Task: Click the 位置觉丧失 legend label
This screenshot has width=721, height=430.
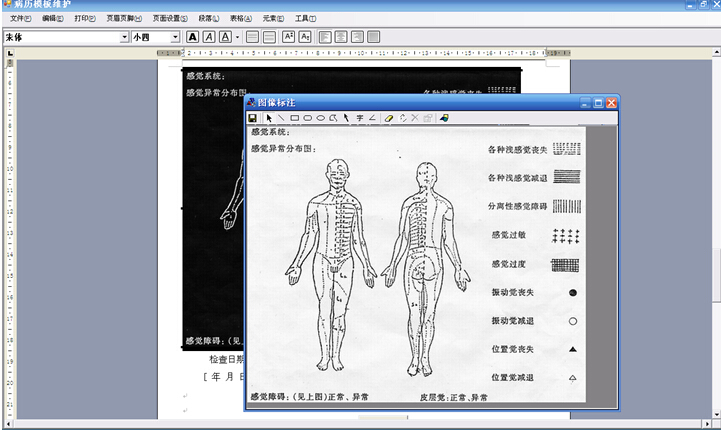Action: coord(513,349)
